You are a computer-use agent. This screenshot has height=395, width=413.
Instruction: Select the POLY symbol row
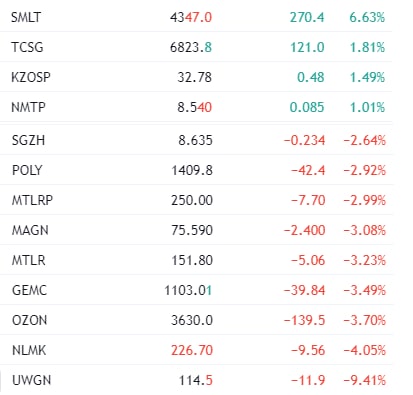tap(196, 170)
